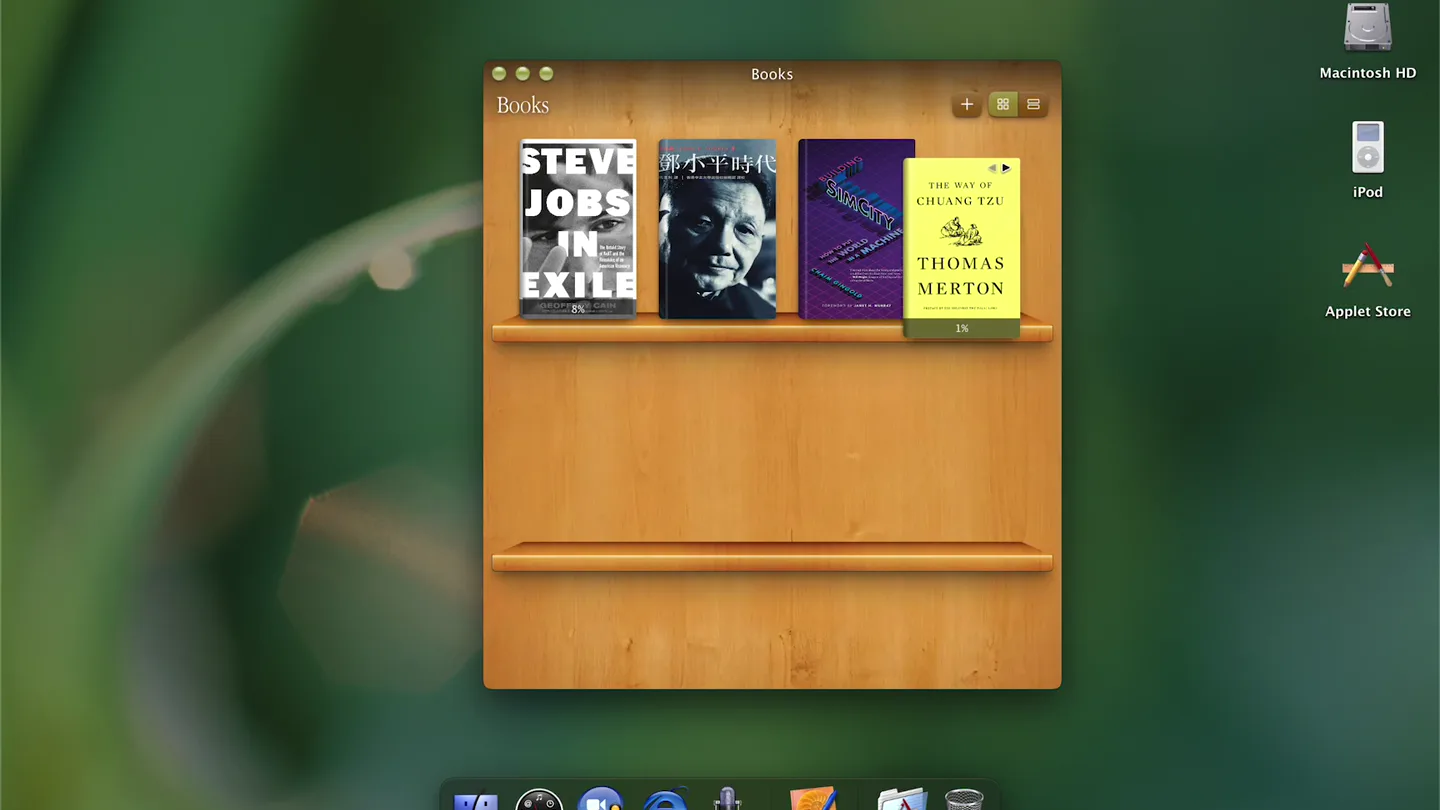Click the Books window title bar text

pyautogui.click(x=772, y=74)
